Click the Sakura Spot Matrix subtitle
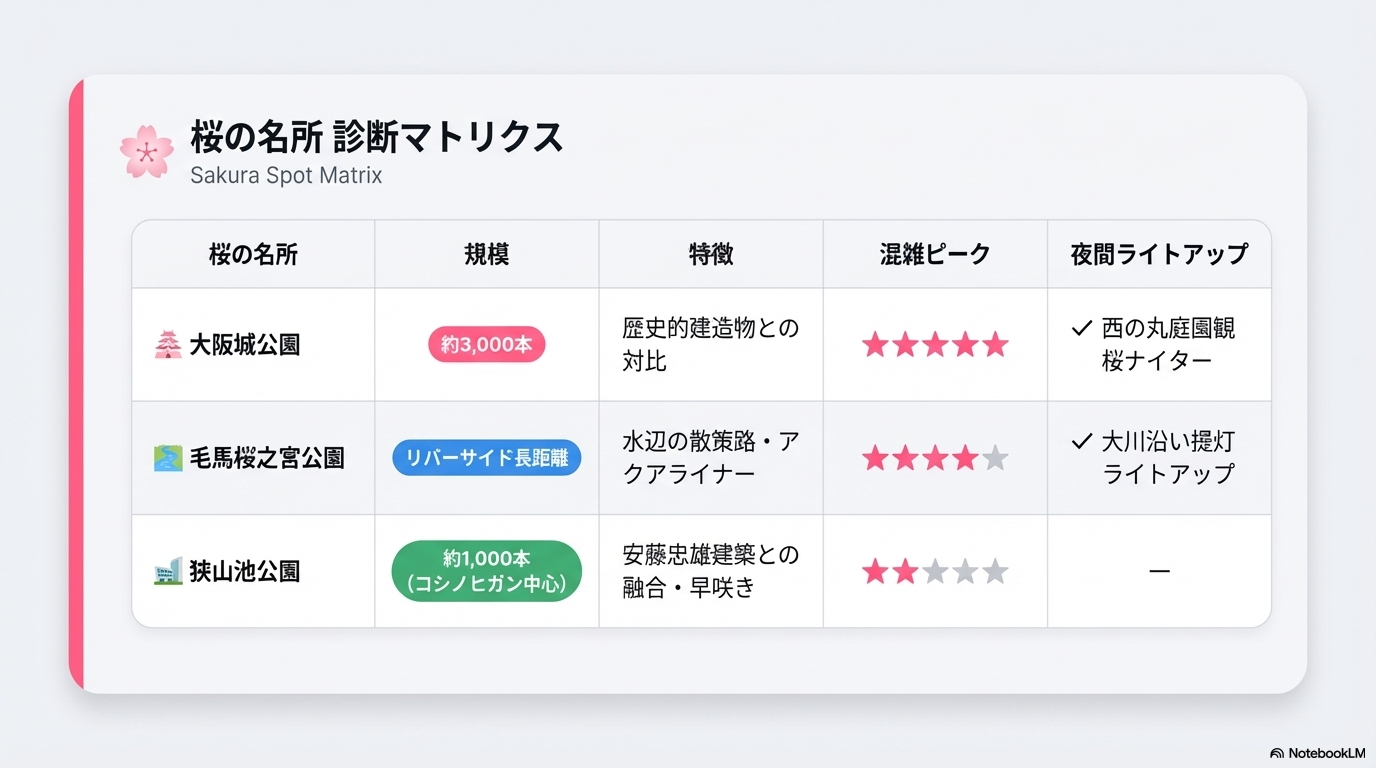The height and width of the screenshot is (768, 1376). [x=286, y=176]
